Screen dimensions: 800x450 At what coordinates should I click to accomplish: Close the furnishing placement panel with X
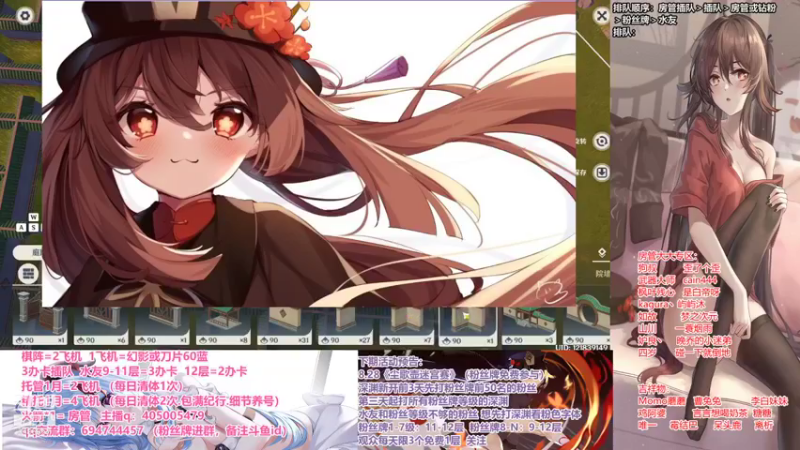coord(602,16)
